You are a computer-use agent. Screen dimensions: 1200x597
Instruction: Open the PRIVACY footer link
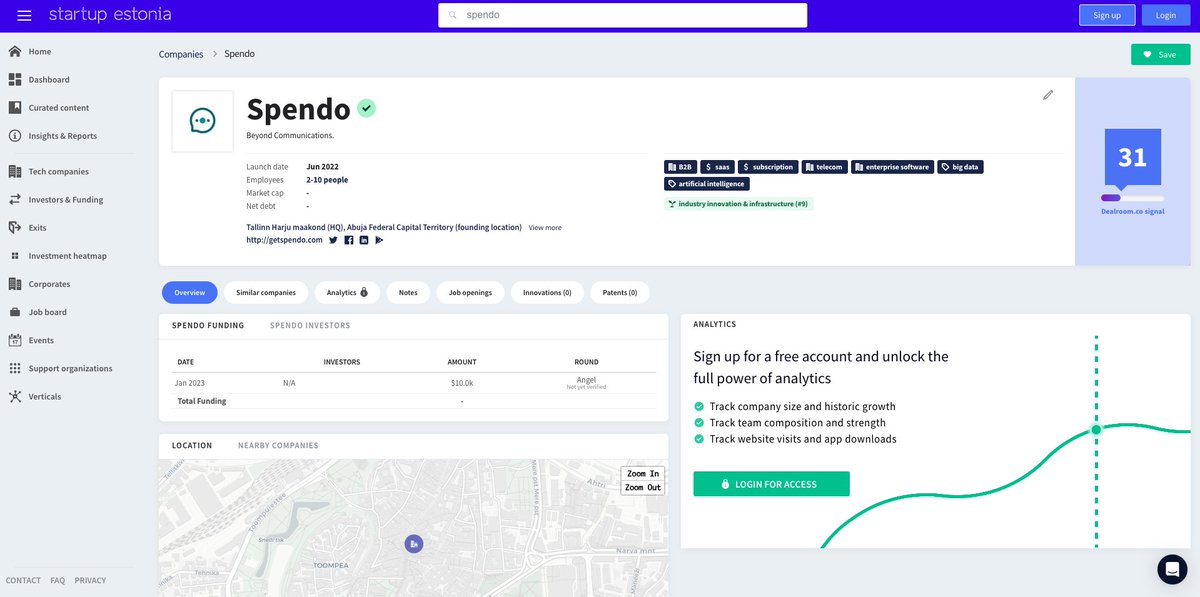[x=90, y=580]
